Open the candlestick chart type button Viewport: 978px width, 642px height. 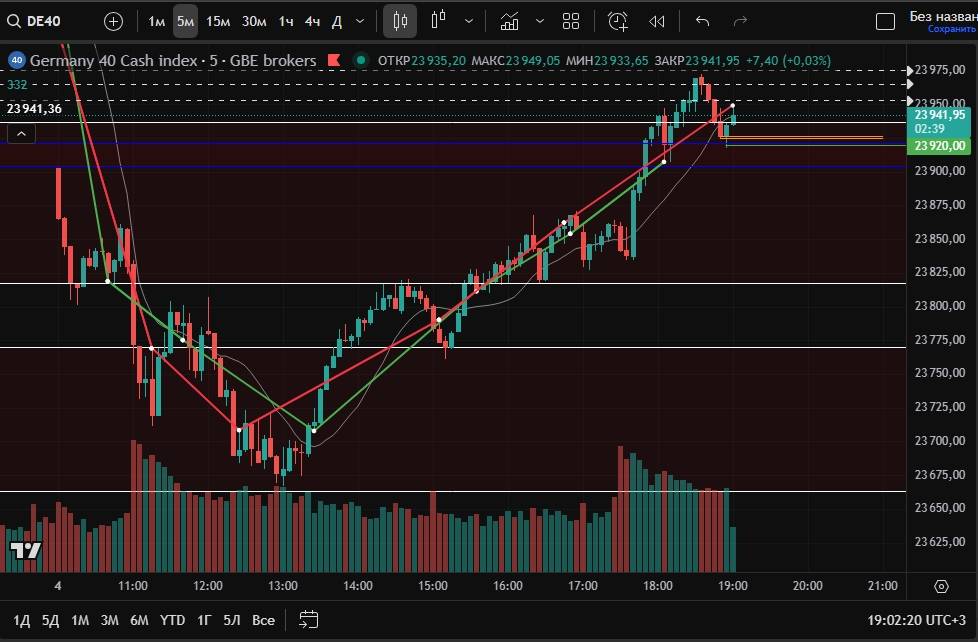400,21
